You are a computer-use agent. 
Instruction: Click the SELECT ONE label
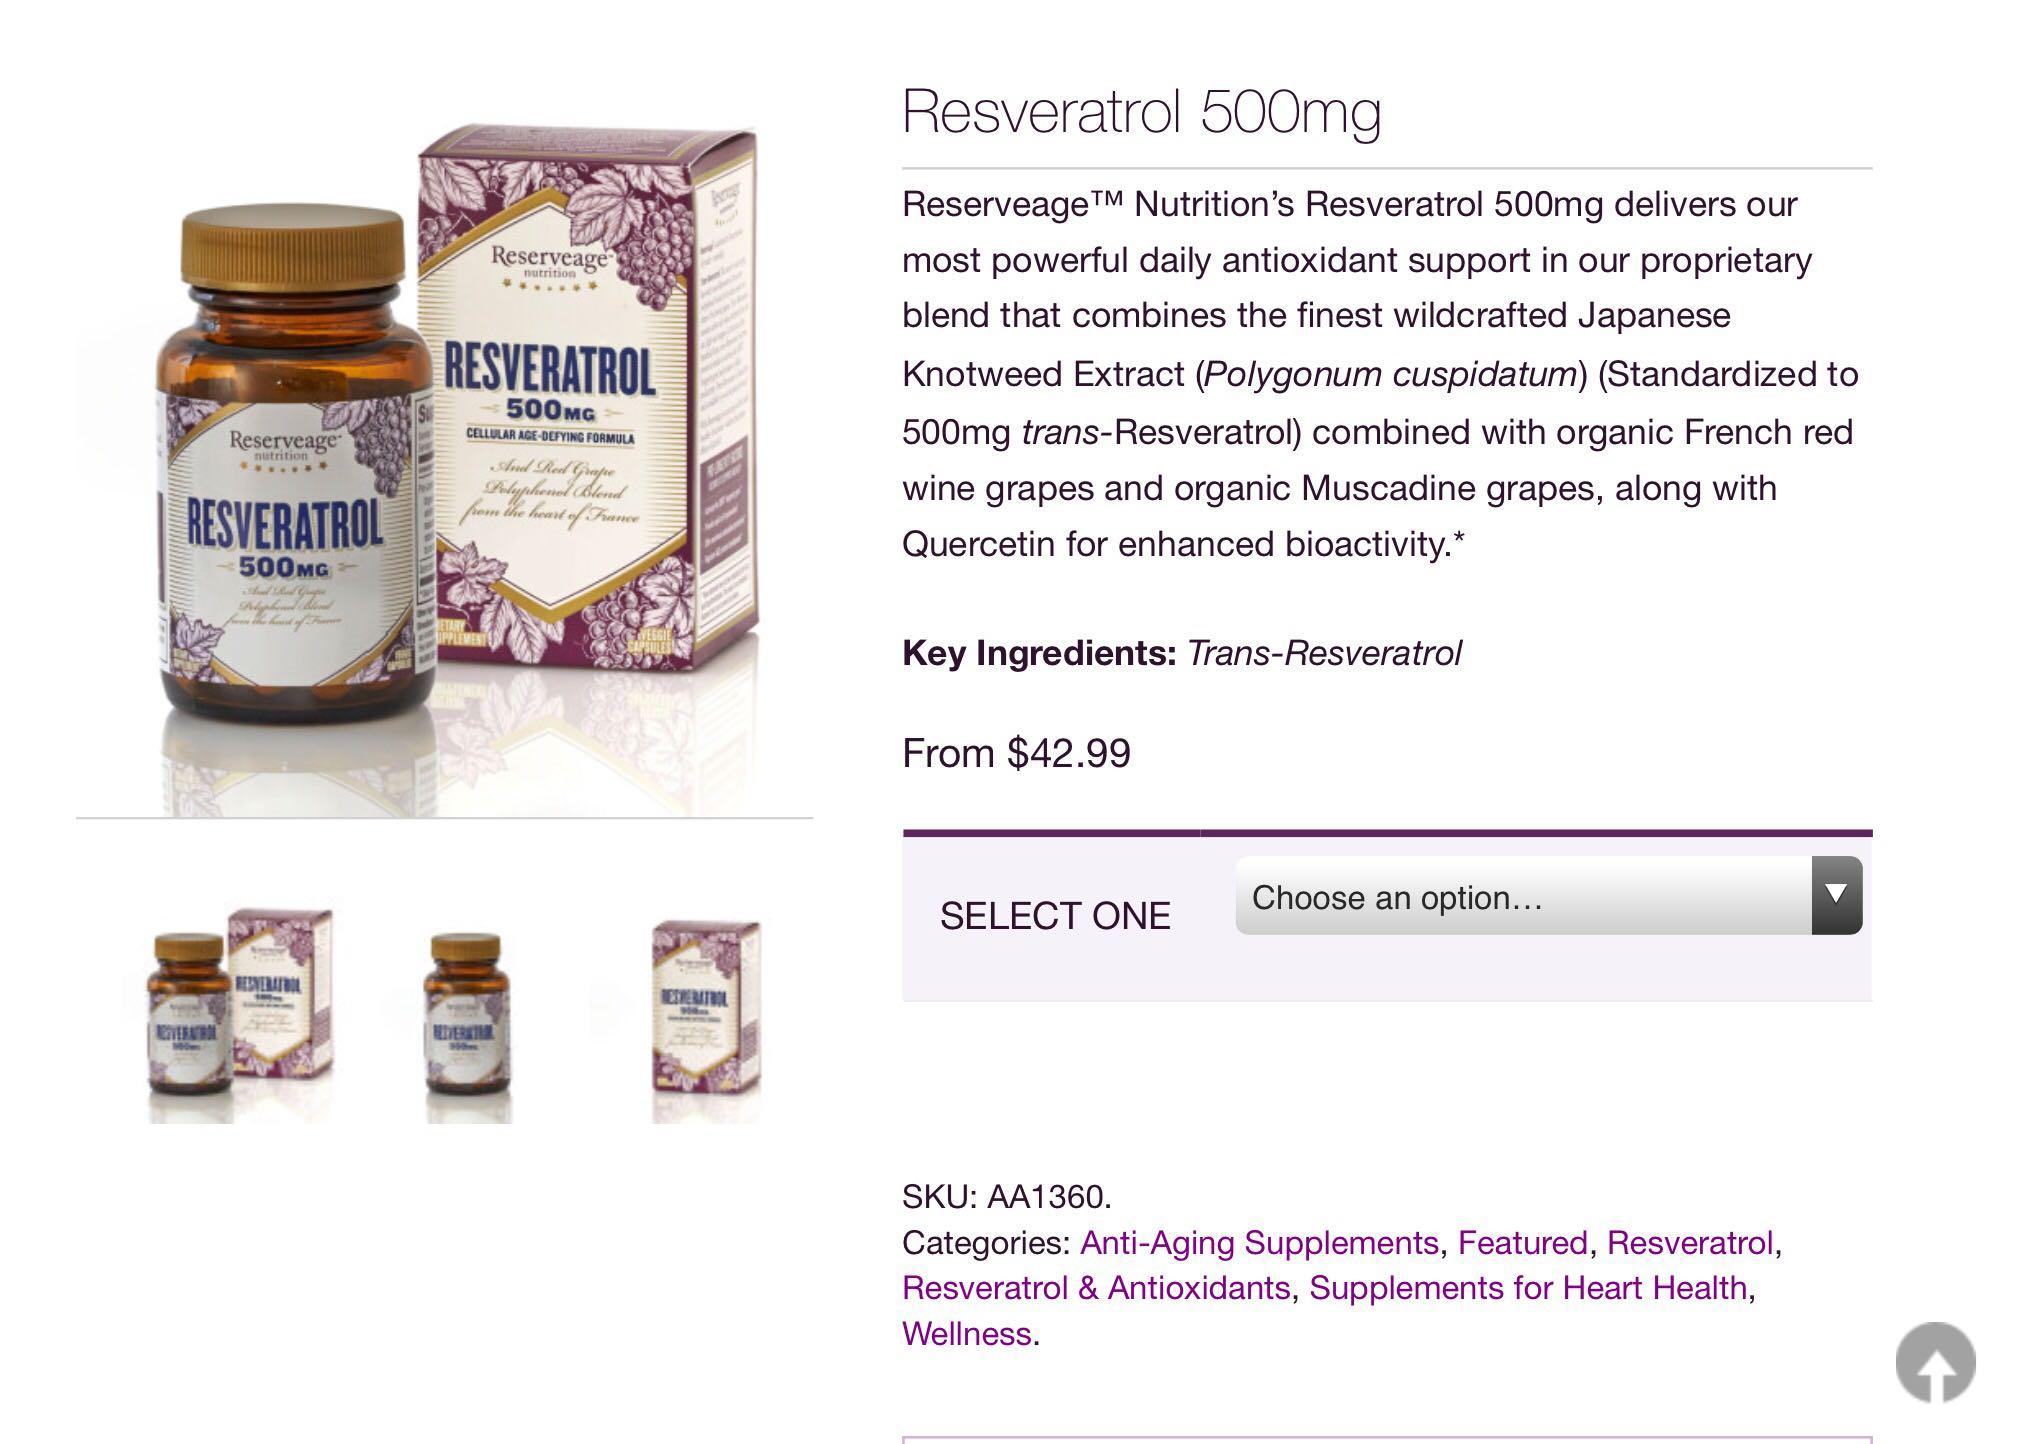tap(1055, 916)
